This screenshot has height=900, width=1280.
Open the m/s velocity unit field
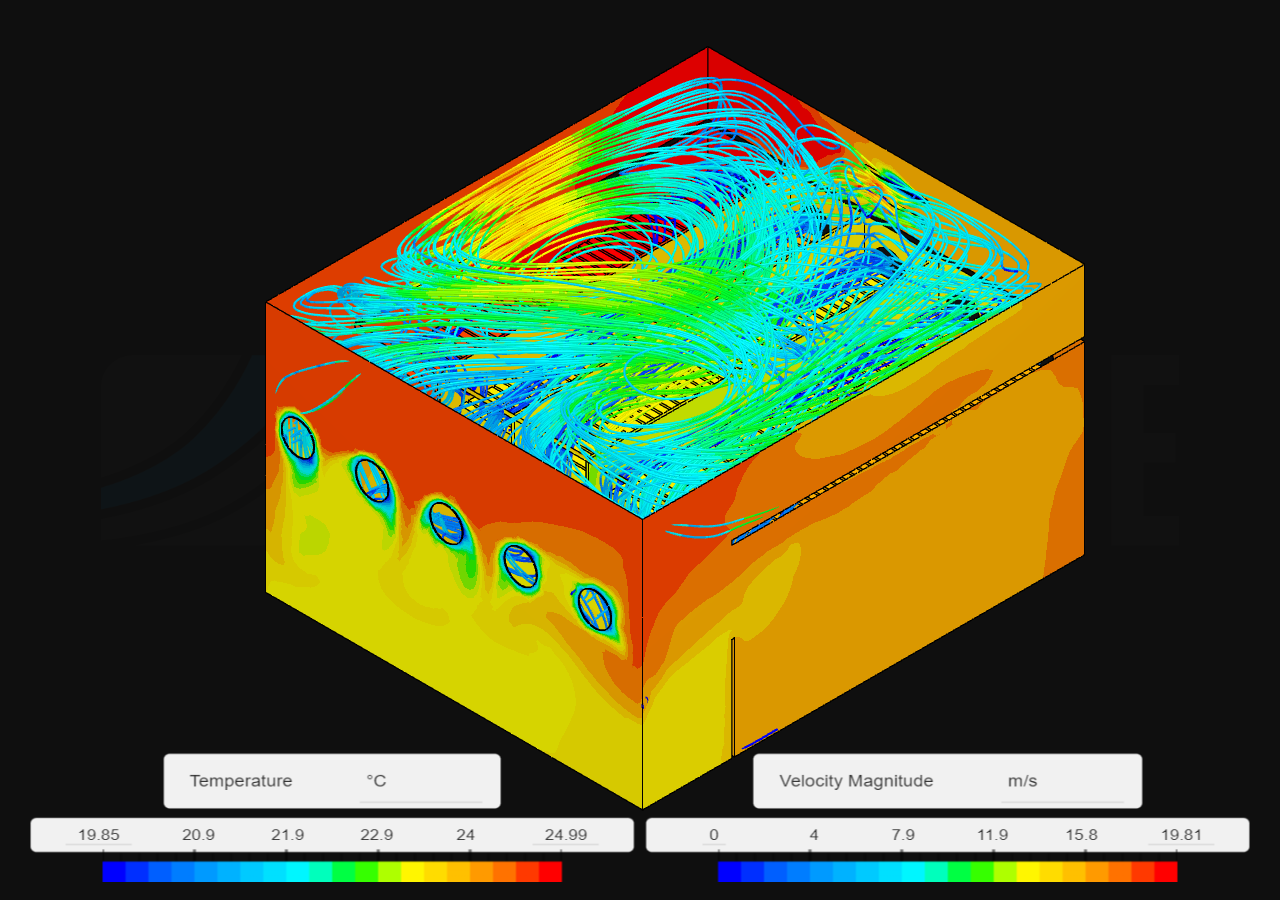pos(1062,782)
